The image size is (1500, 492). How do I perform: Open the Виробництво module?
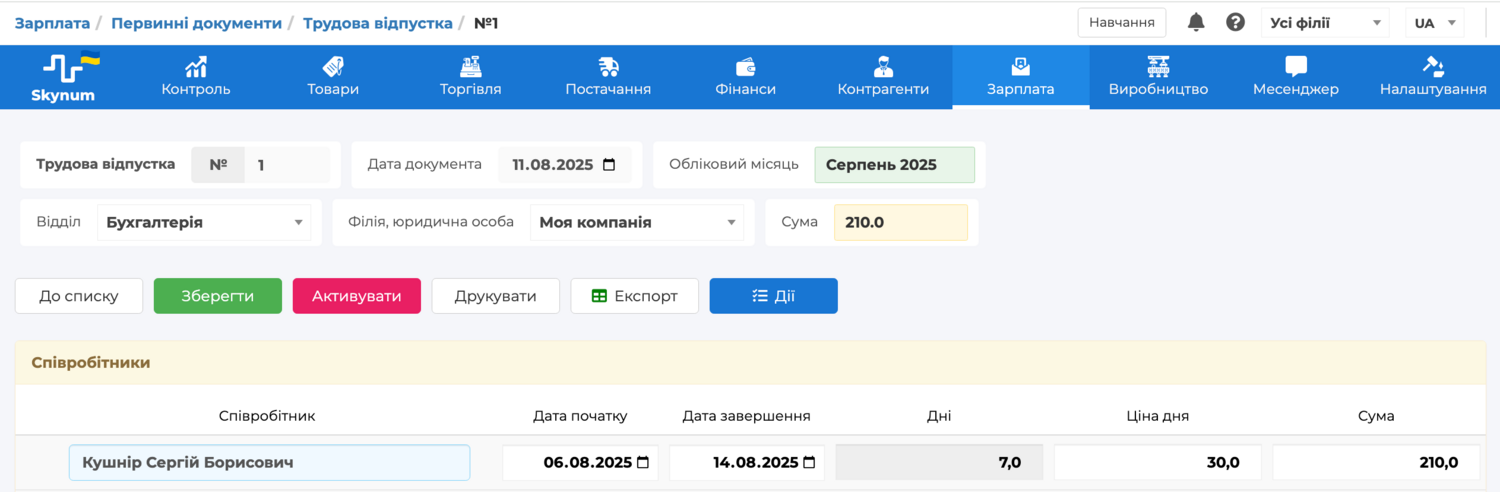[1158, 77]
